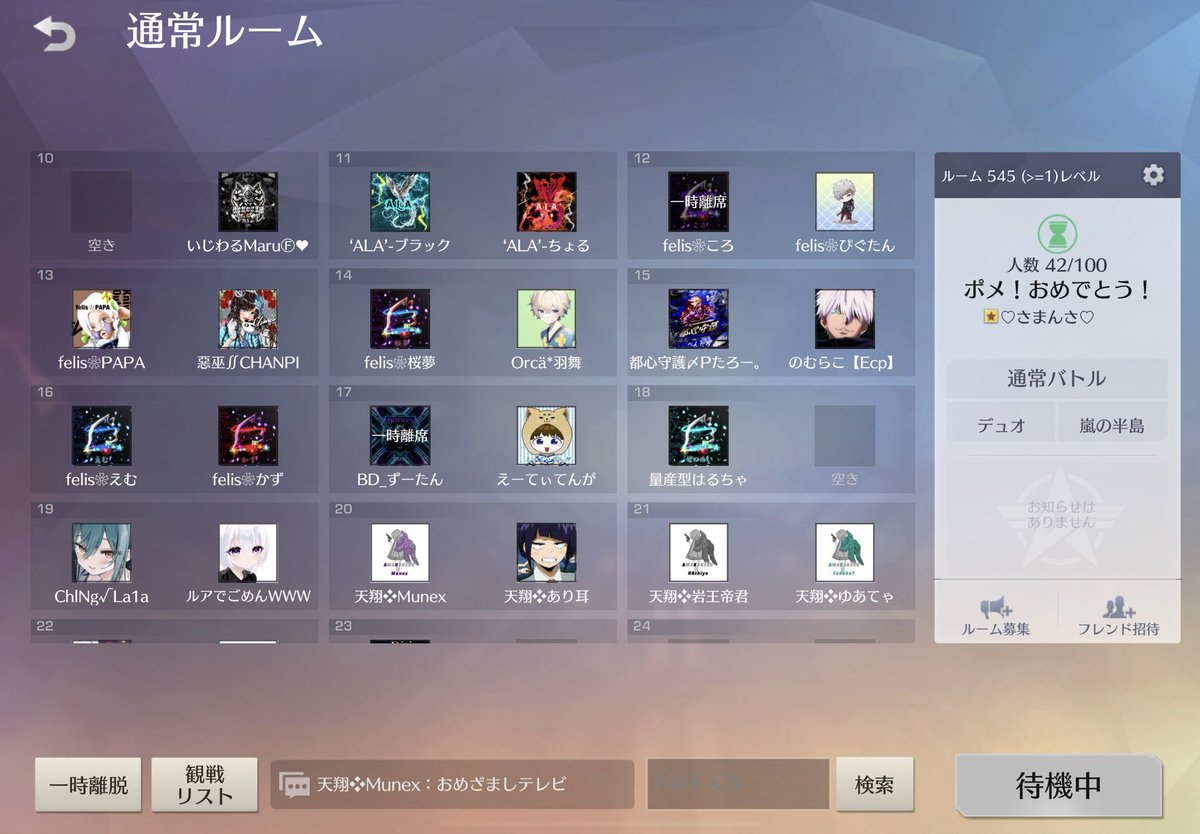Select Orcä*羽舞 player avatar
The image size is (1200, 834).
point(546,319)
